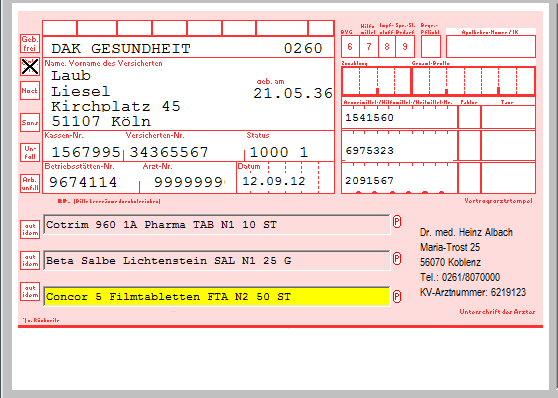Click the Datum value 12.09.12
This screenshot has width=558, height=398.
click(274, 181)
